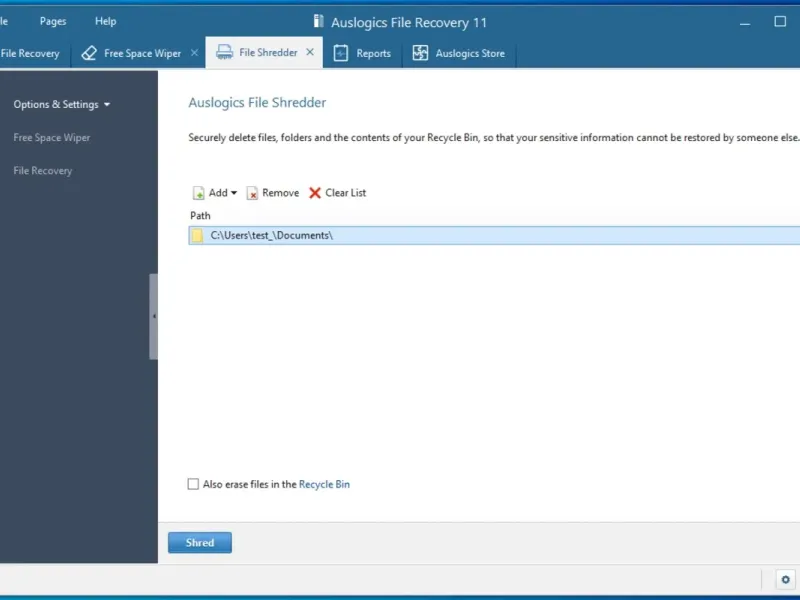This screenshot has height=600, width=800.
Task: Collapse the sidebar panel handle
Action: point(154,316)
